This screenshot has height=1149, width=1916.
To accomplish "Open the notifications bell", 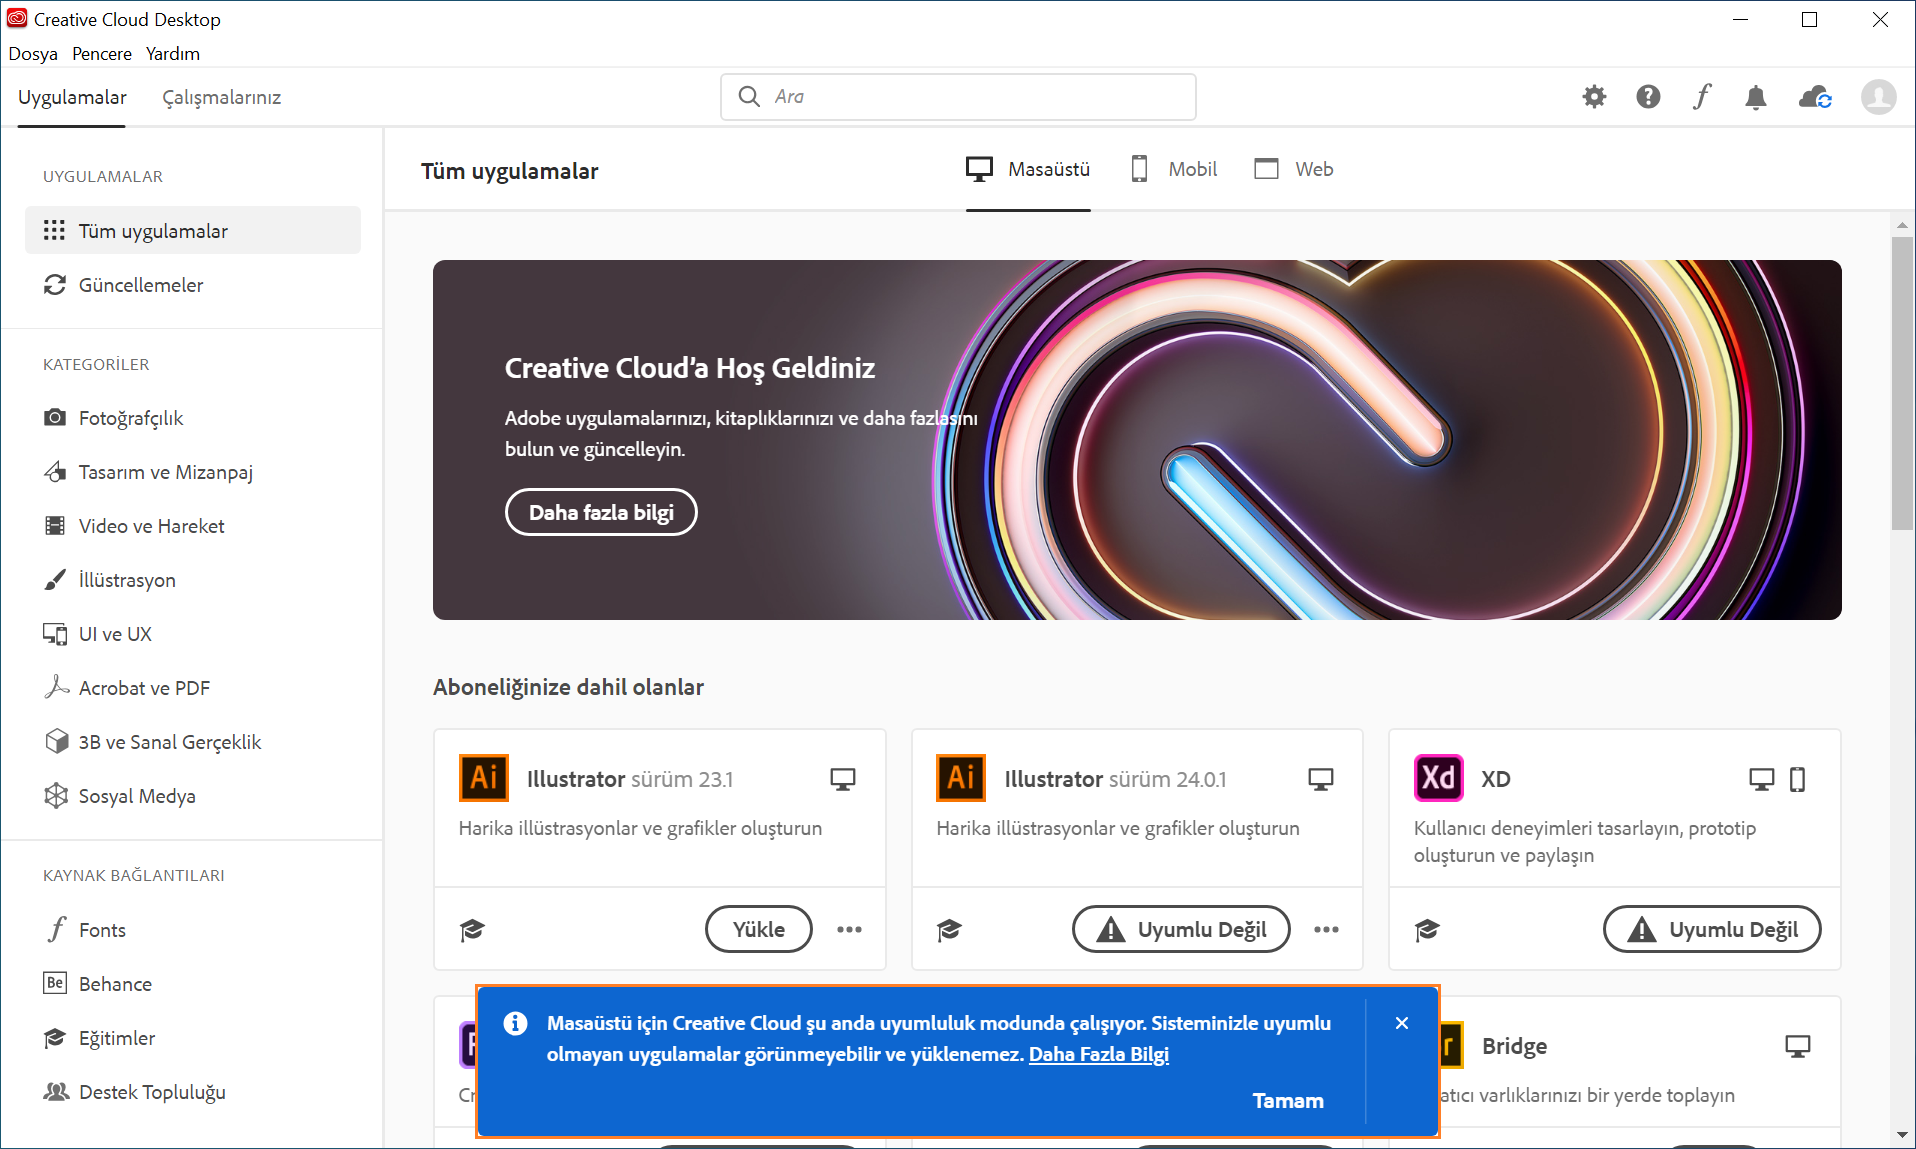I will point(1756,97).
